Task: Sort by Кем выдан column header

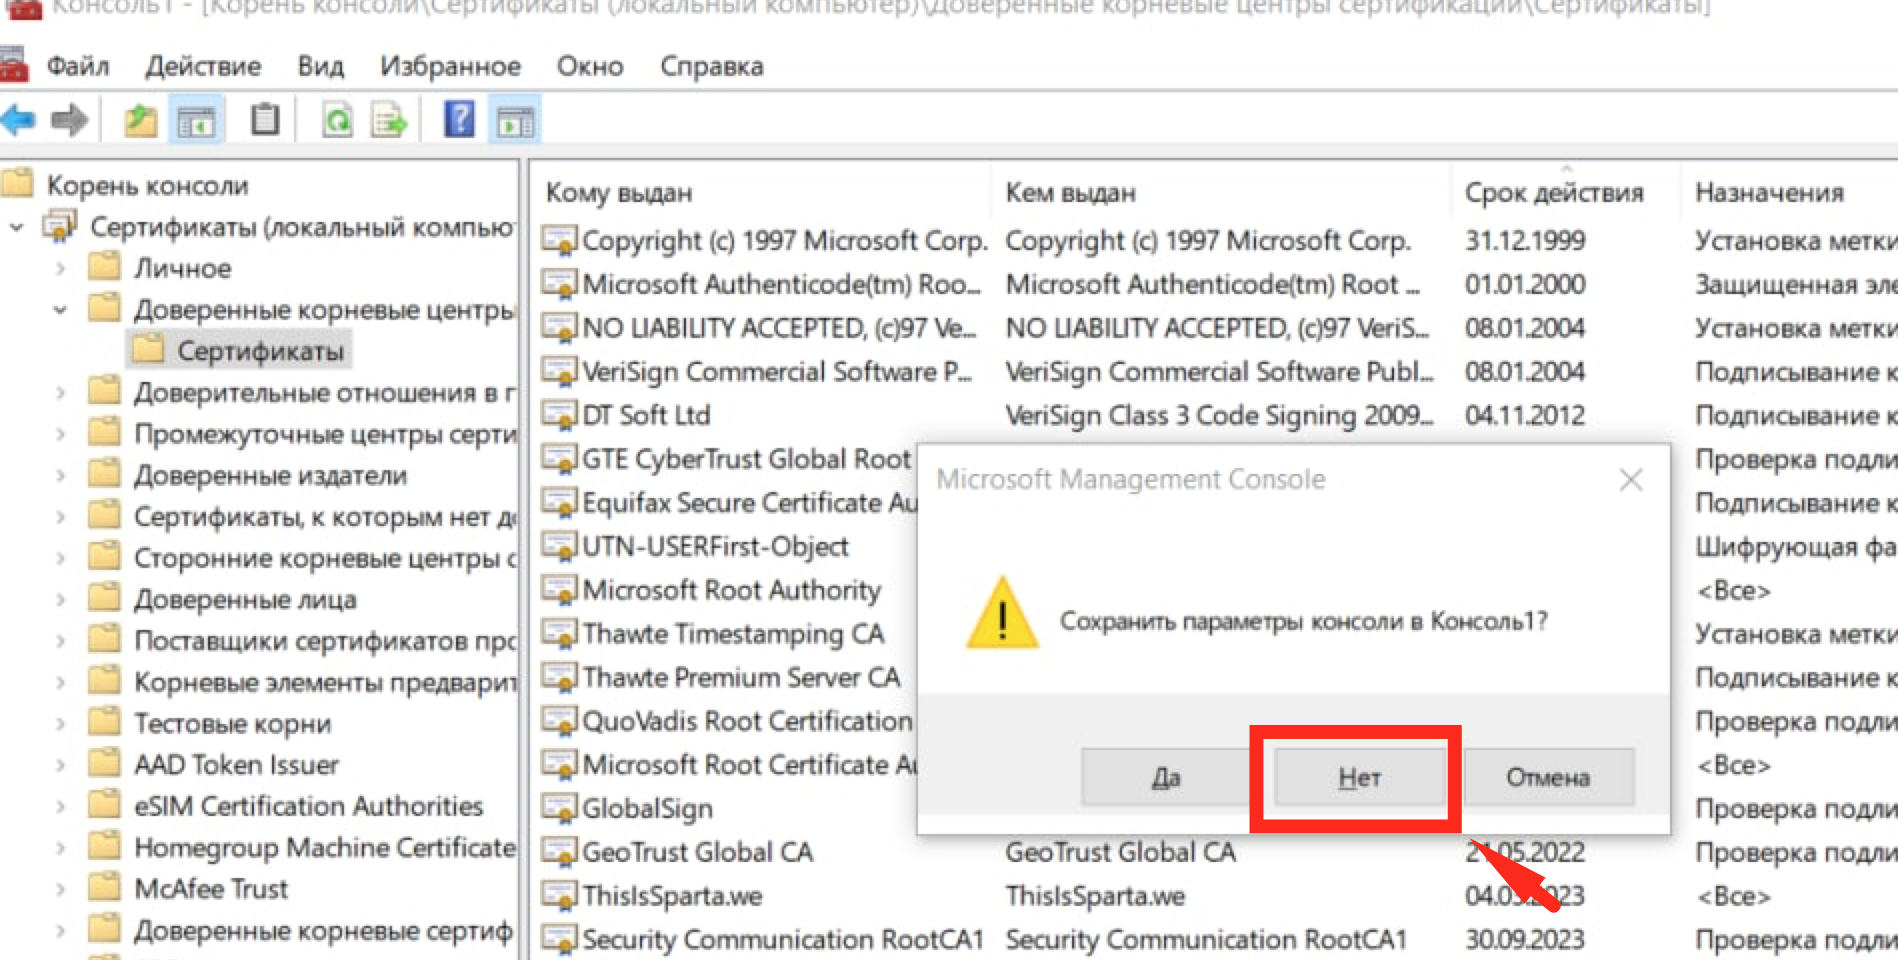Action: coord(1070,192)
